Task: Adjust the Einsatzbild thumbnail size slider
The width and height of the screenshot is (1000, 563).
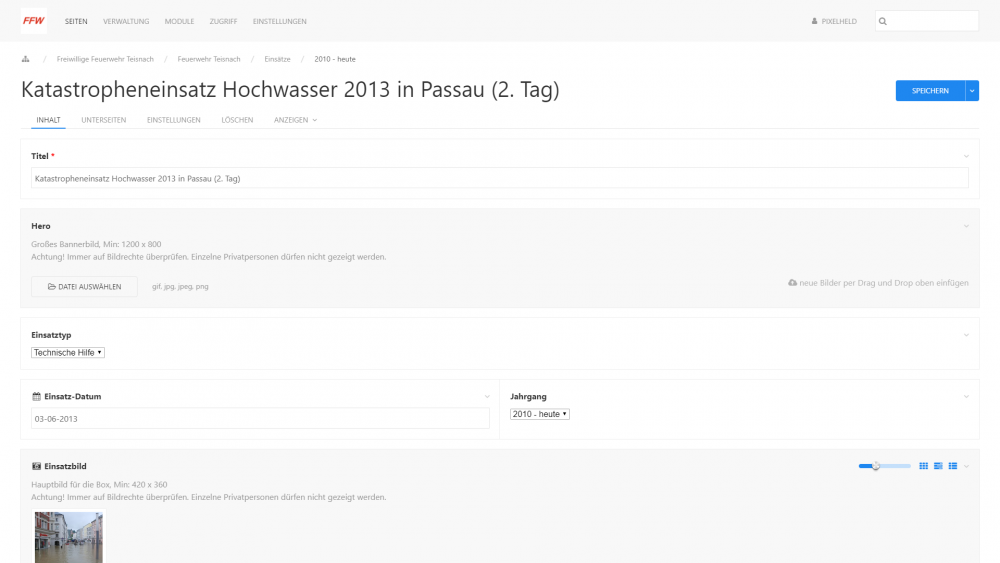Action: [x=876, y=466]
